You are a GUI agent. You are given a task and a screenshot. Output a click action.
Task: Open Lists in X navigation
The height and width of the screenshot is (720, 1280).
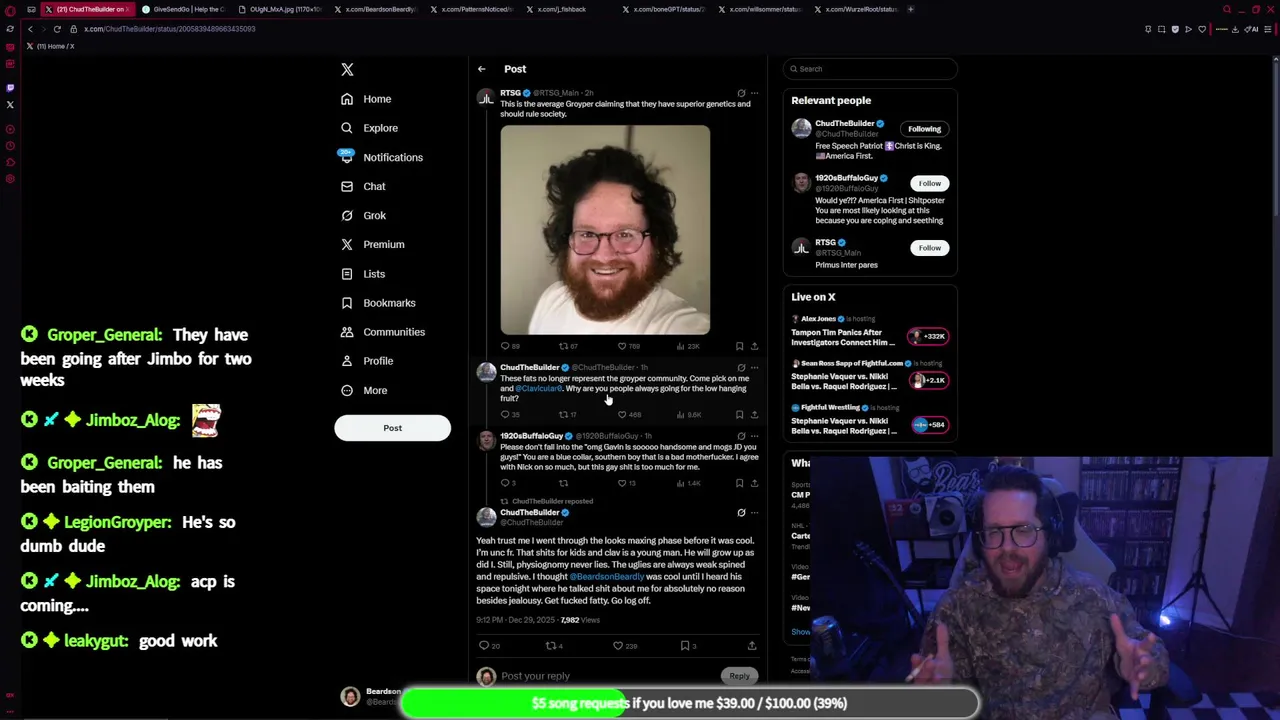pyautogui.click(x=363, y=274)
